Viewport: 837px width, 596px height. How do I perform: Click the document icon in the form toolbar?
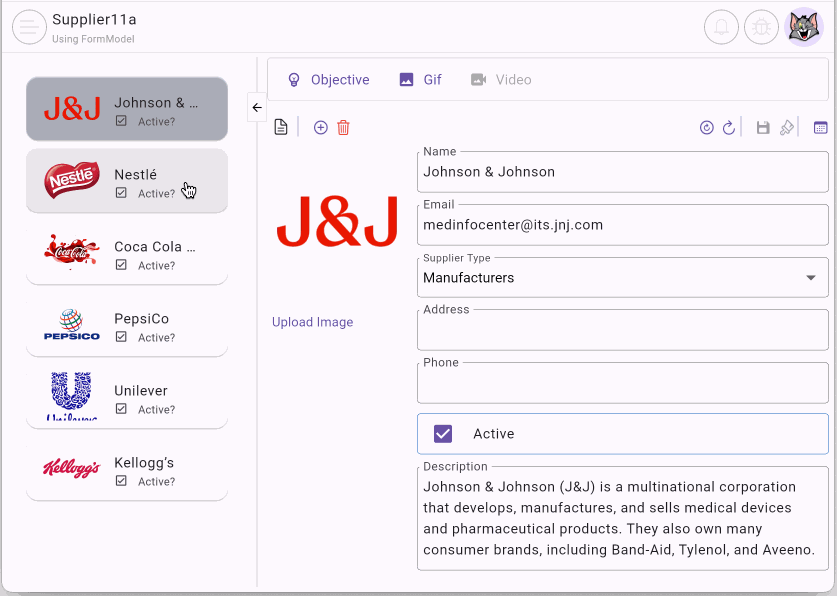coord(281,128)
